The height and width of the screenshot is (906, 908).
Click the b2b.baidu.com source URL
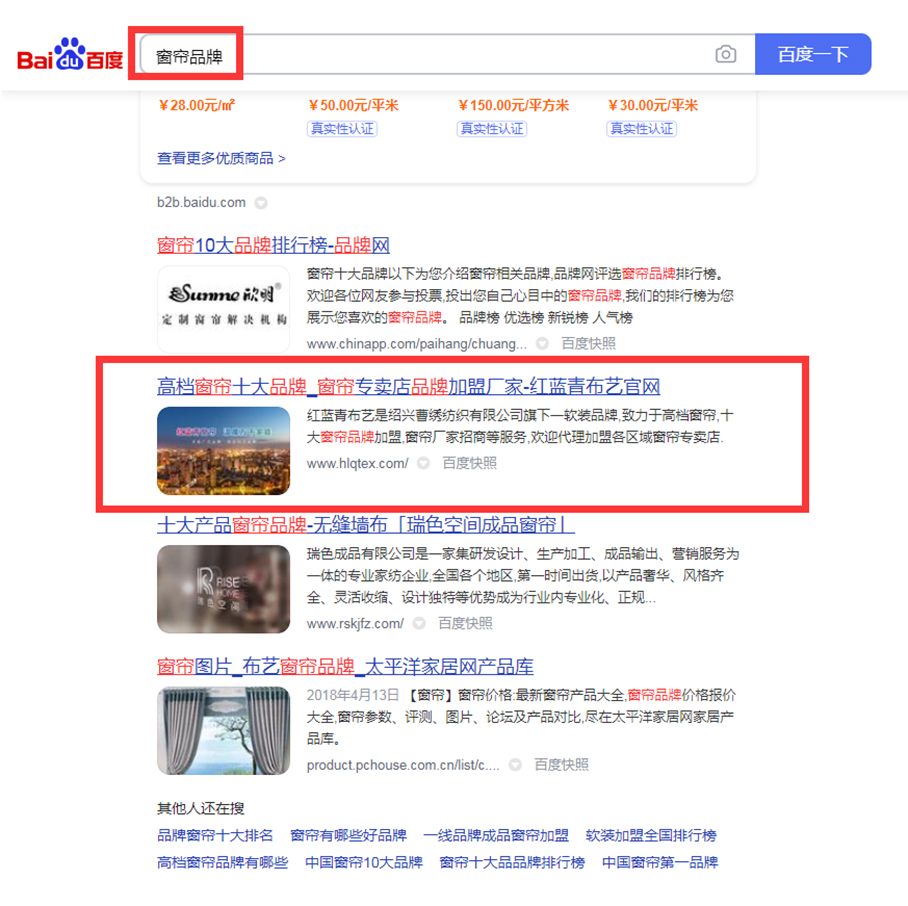pyautogui.click(x=202, y=203)
